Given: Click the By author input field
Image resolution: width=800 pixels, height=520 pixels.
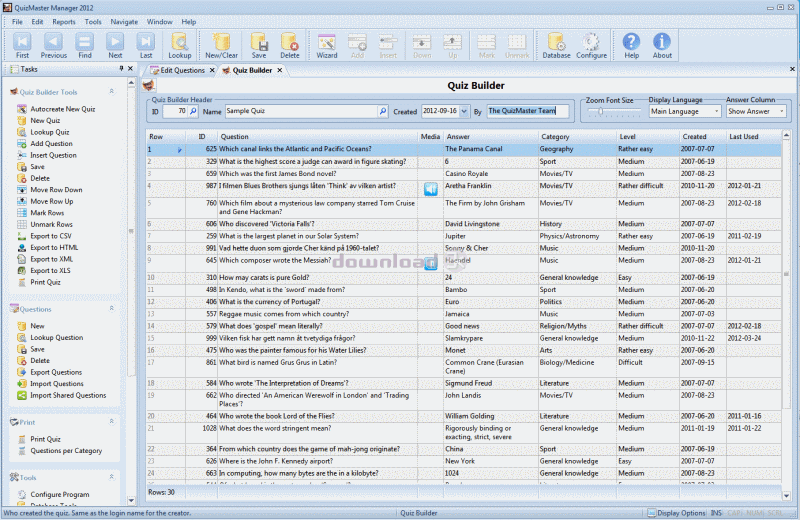Looking at the screenshot, I should point(528,111).
